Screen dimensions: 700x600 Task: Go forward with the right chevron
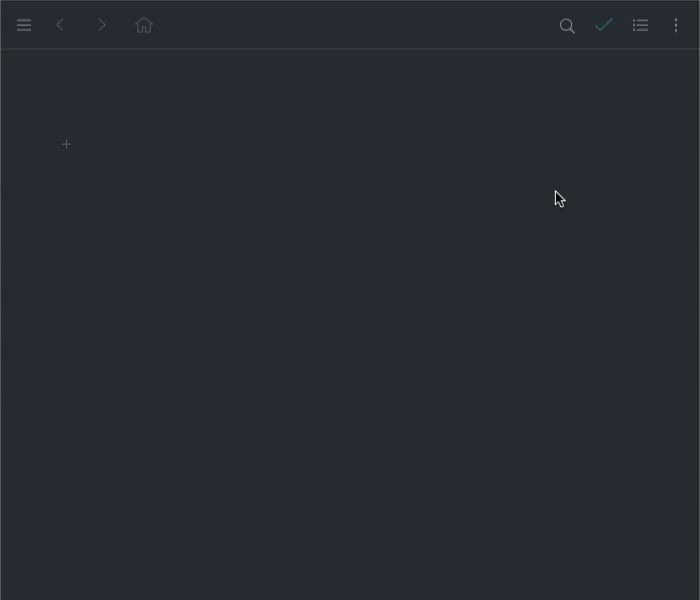[x=102, y=25]
